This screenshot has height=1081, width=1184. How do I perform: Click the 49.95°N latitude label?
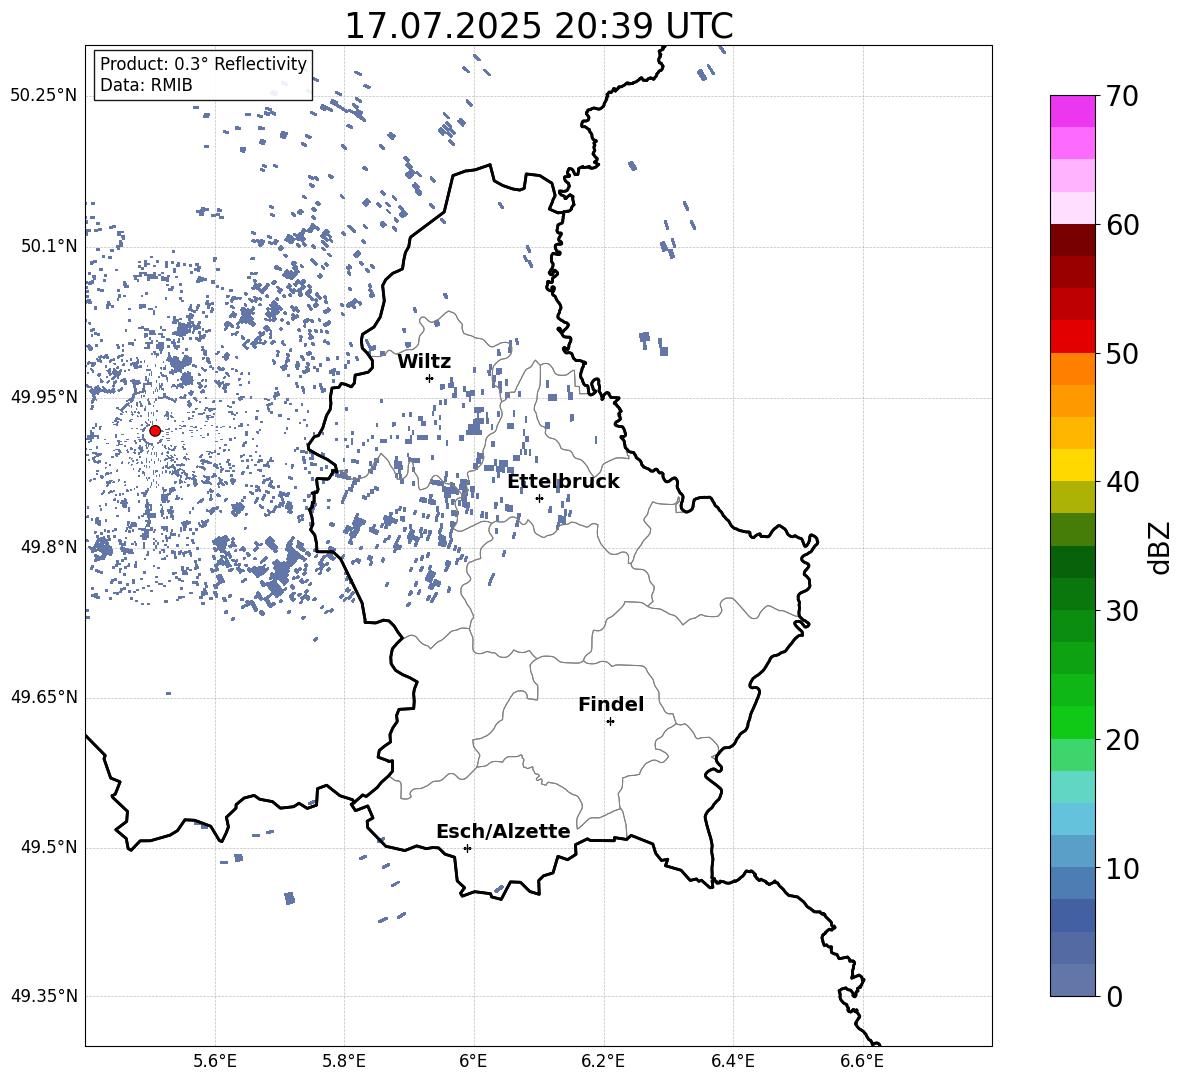(x=44, y=396)
